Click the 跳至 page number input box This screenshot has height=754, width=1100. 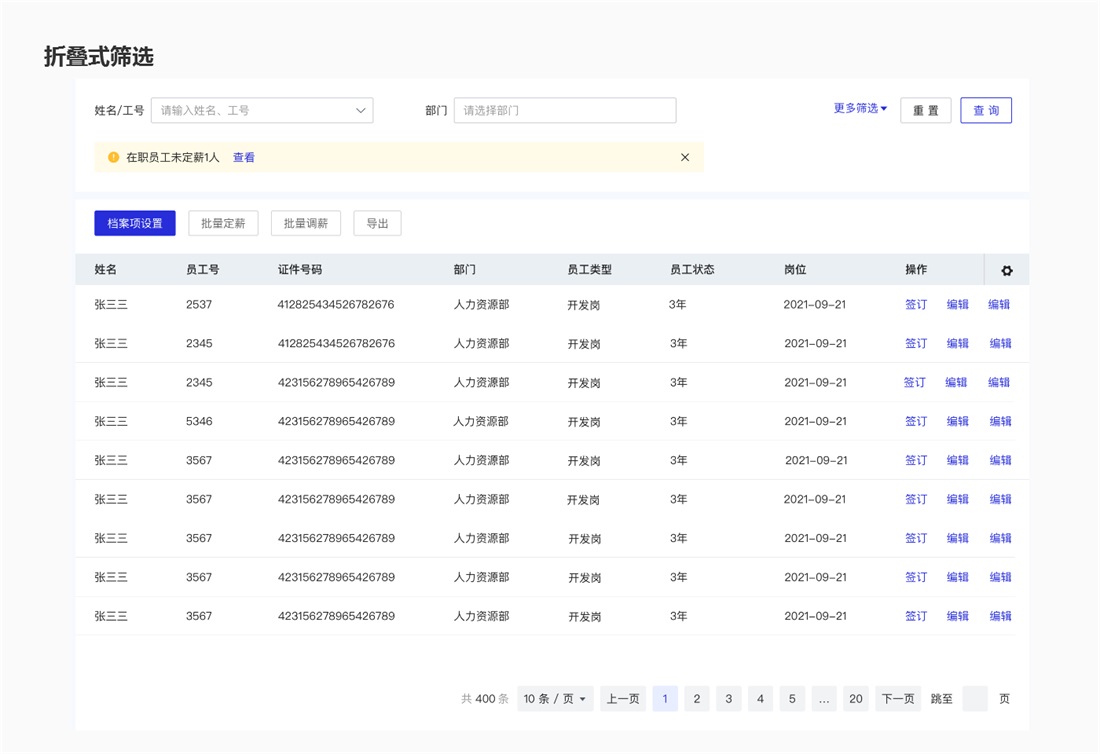(x=974, y=699)
